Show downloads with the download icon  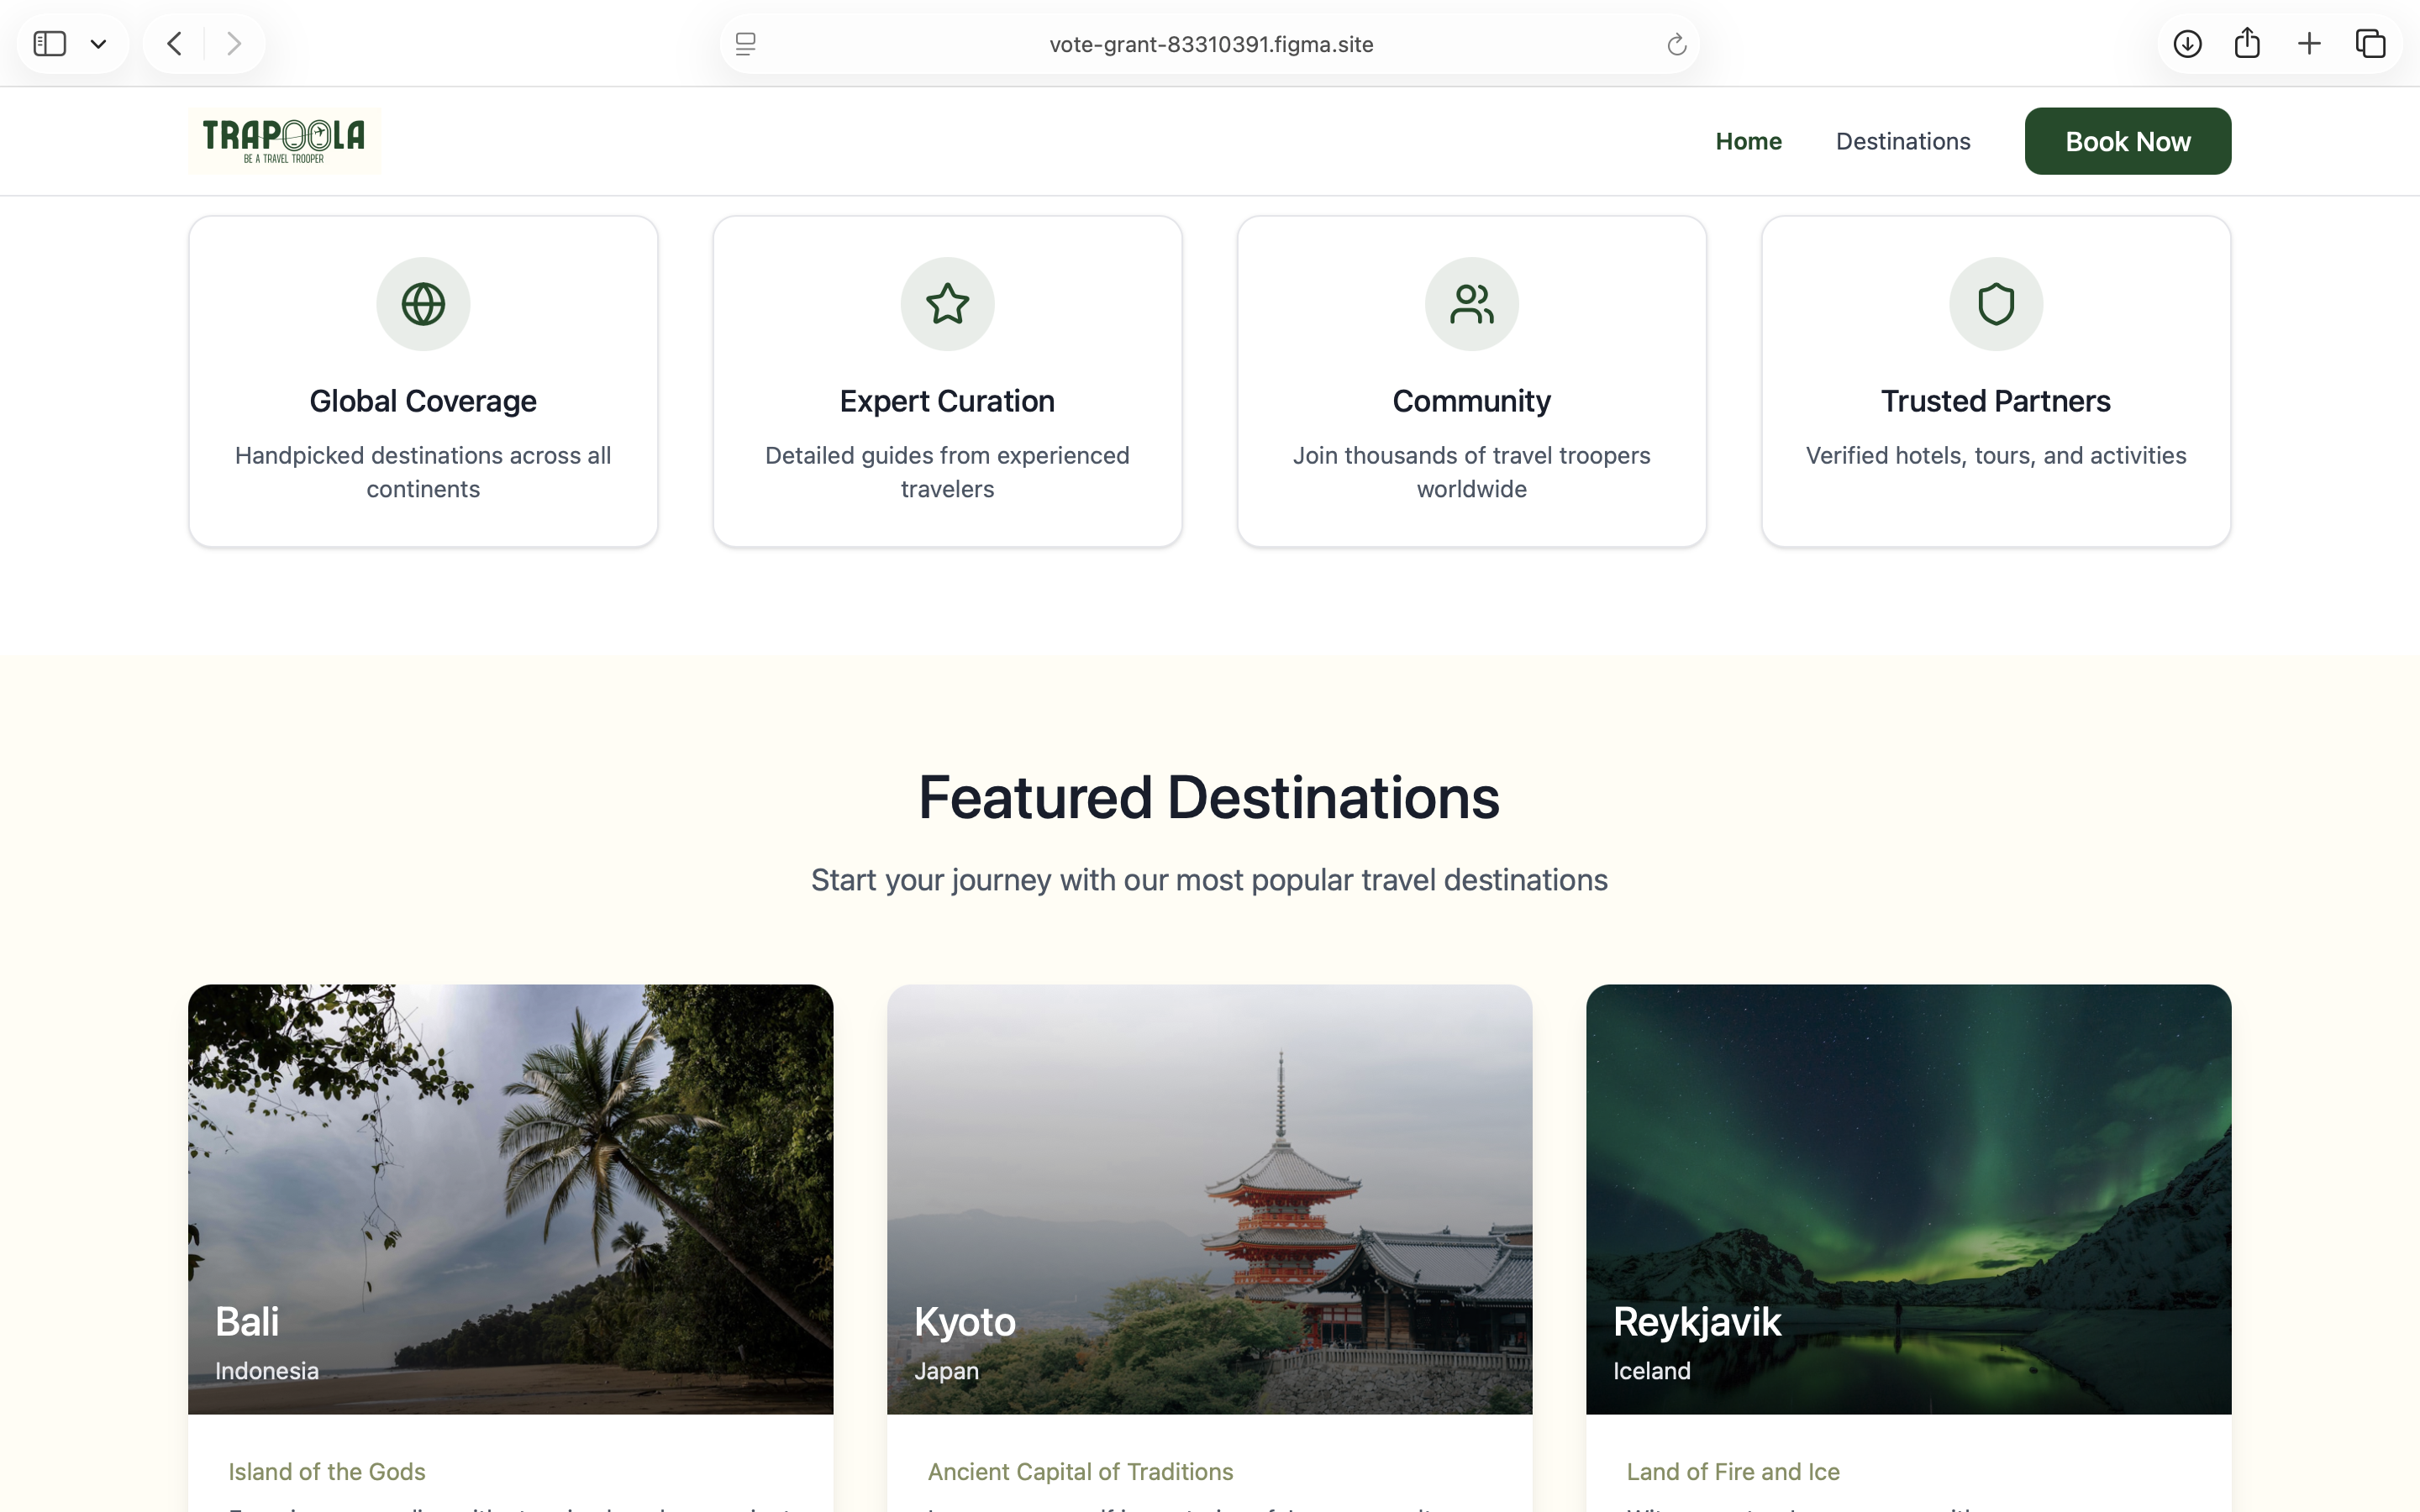(x=2187, y=43)
